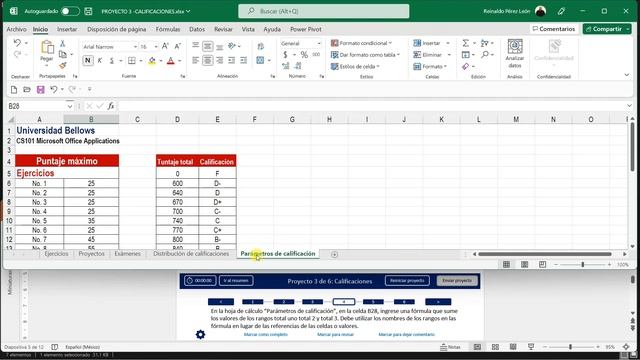Click the yellow fill color button
640x360 pixels.
point(152,61)
